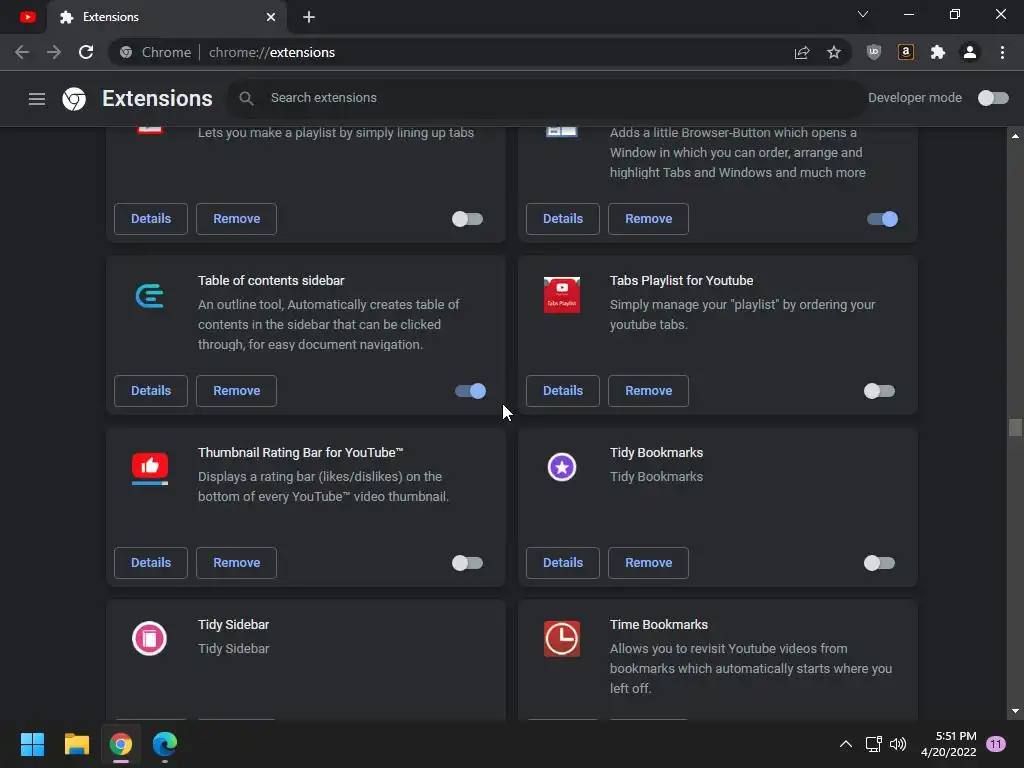
Task: Open the Extensions main menu hamburger icon
Action: coord(37,99)
